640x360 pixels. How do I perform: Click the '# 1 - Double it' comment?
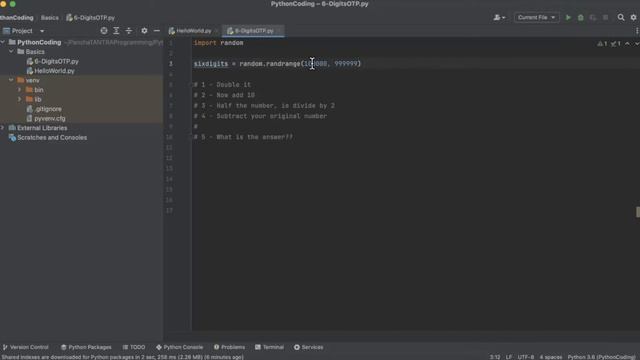222,84
